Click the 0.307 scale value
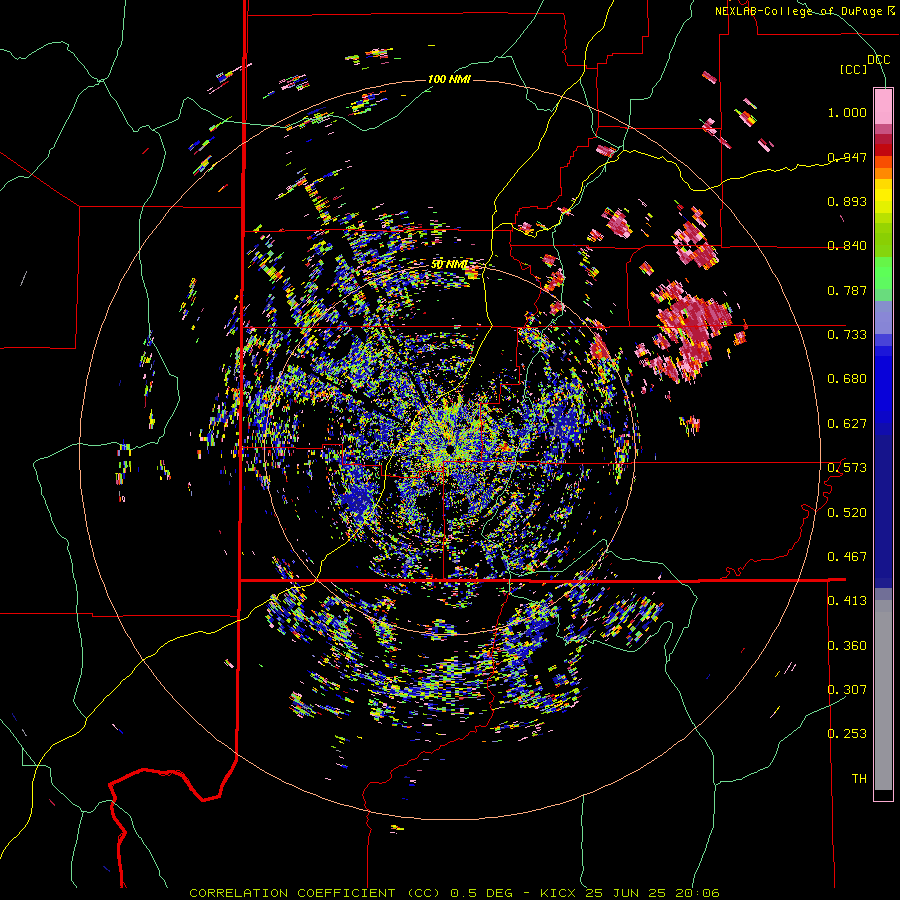This screenshot has height=900, width=900. coord(847,690)
